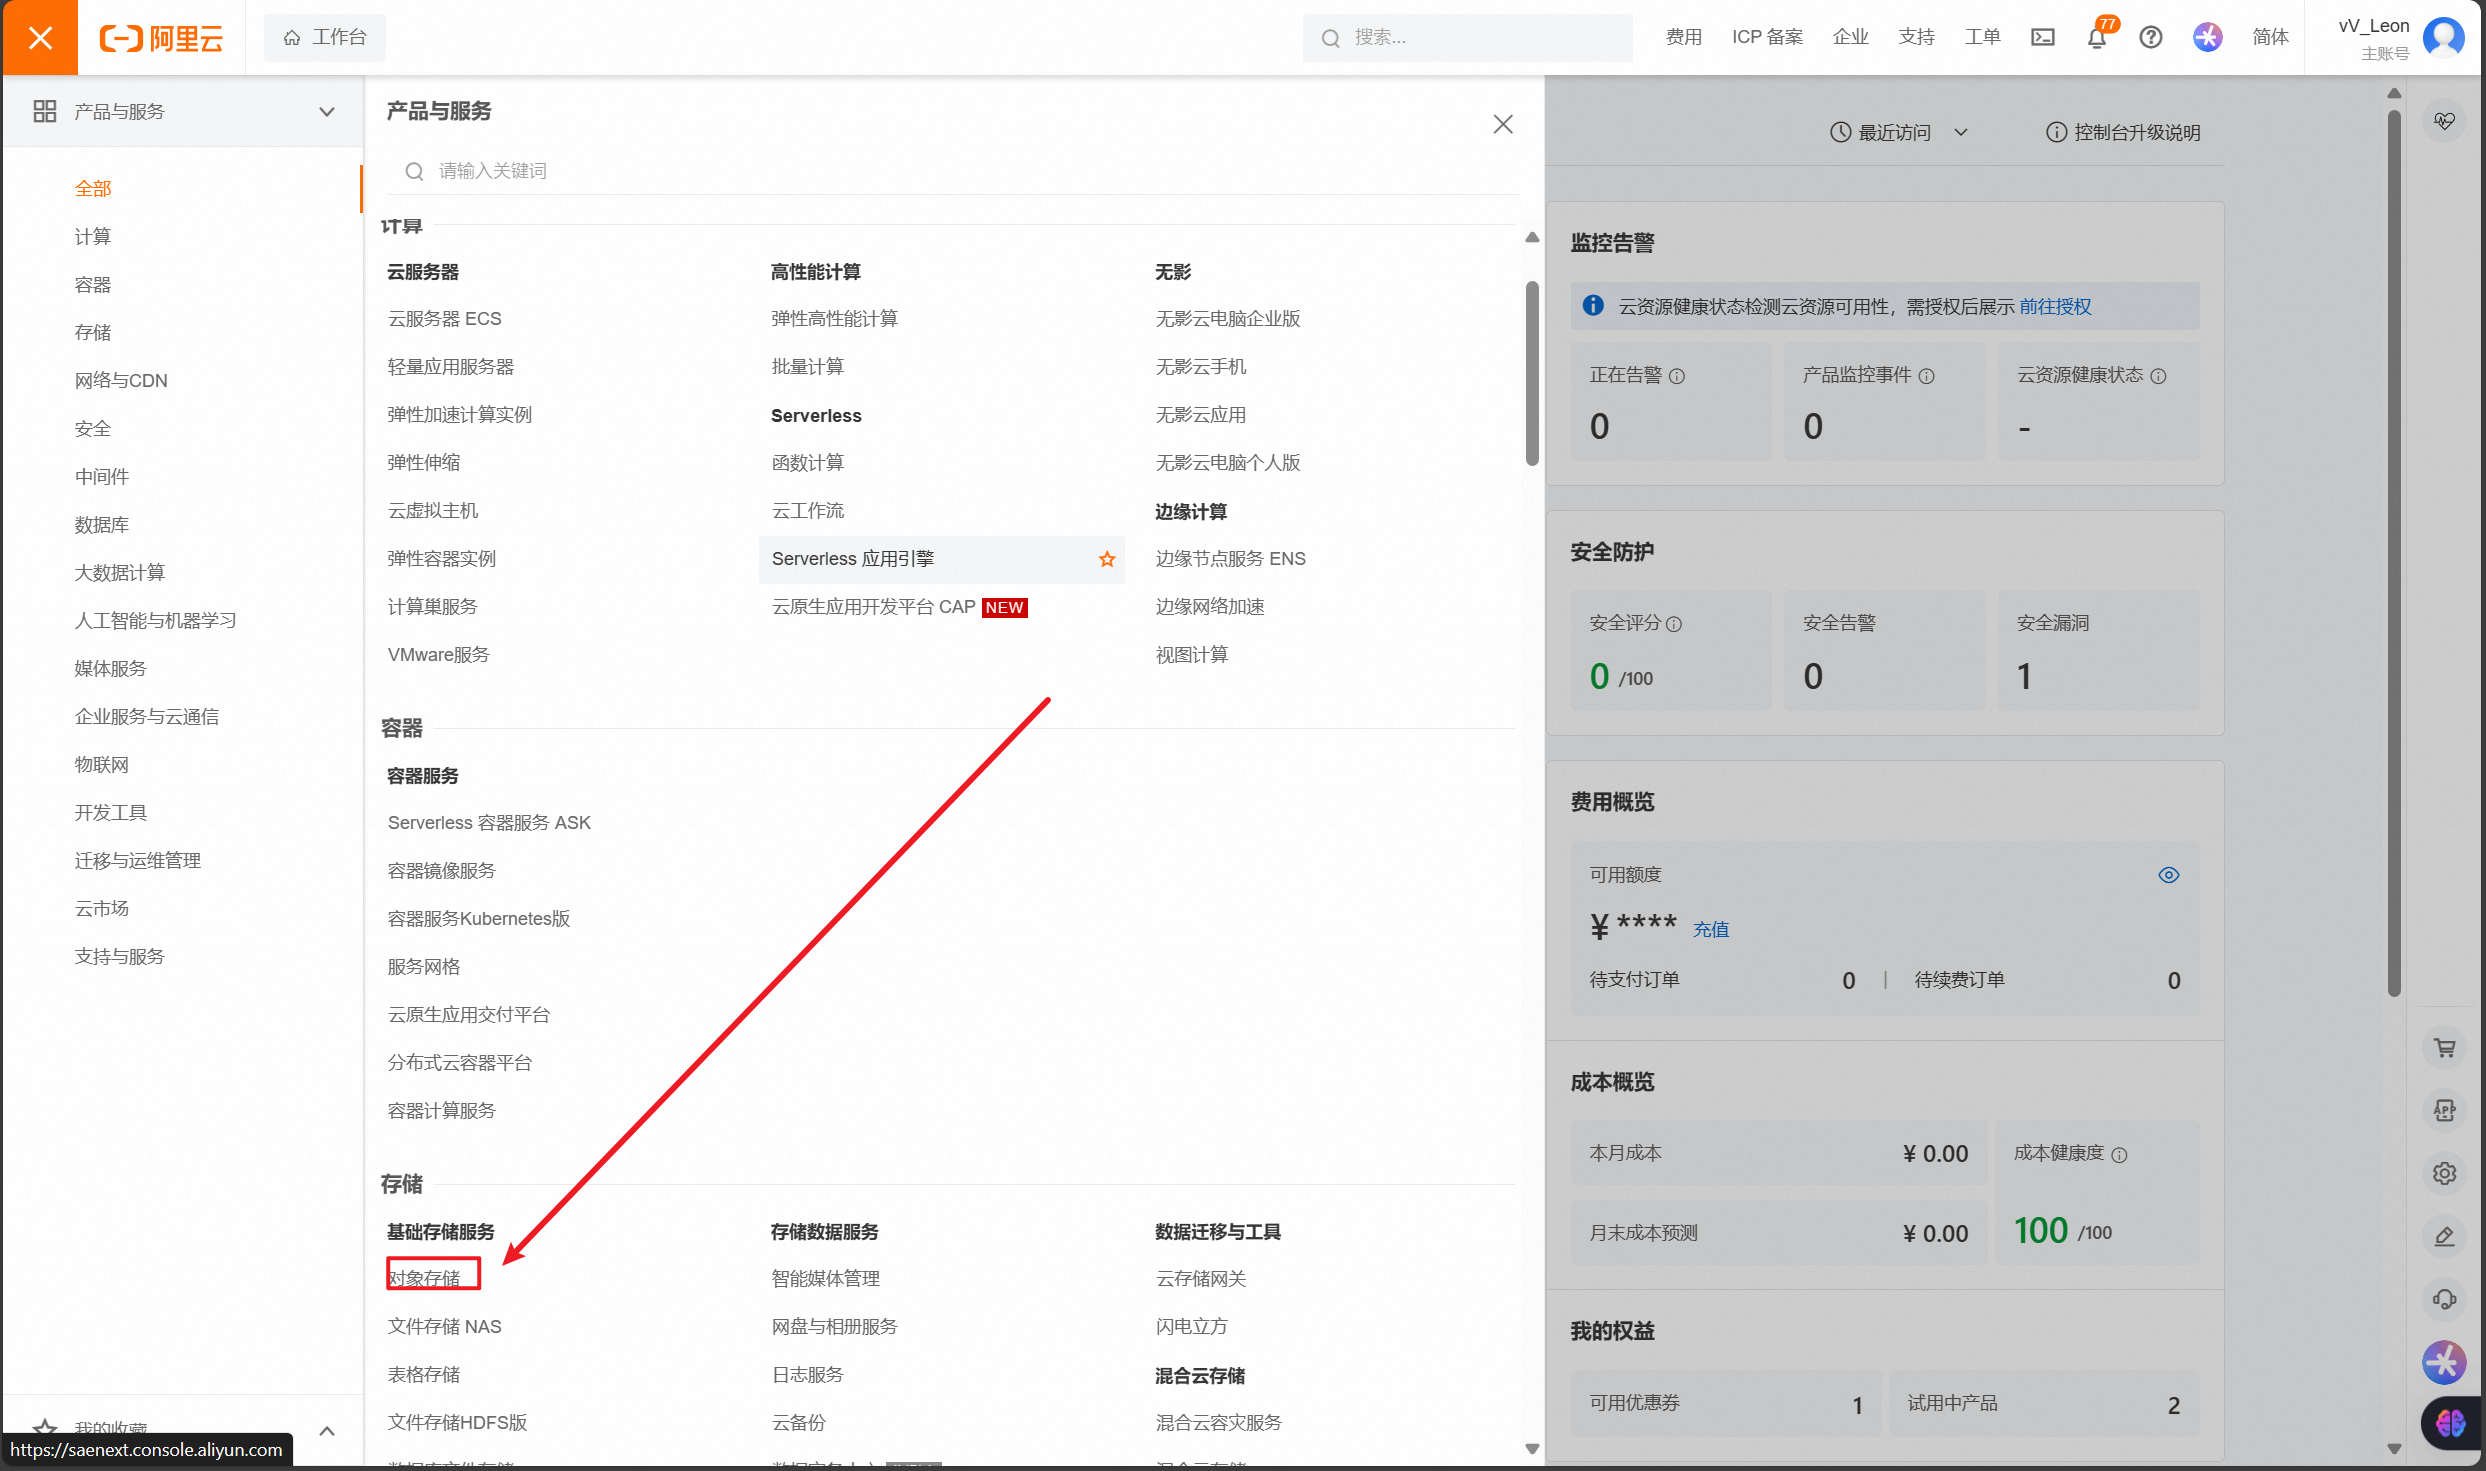Image resolution: width=2486 pixels, height=1471 pixels.
Task: Open the shopping cart icon in the right sidebar
Action: [x=2445, y=1048]
